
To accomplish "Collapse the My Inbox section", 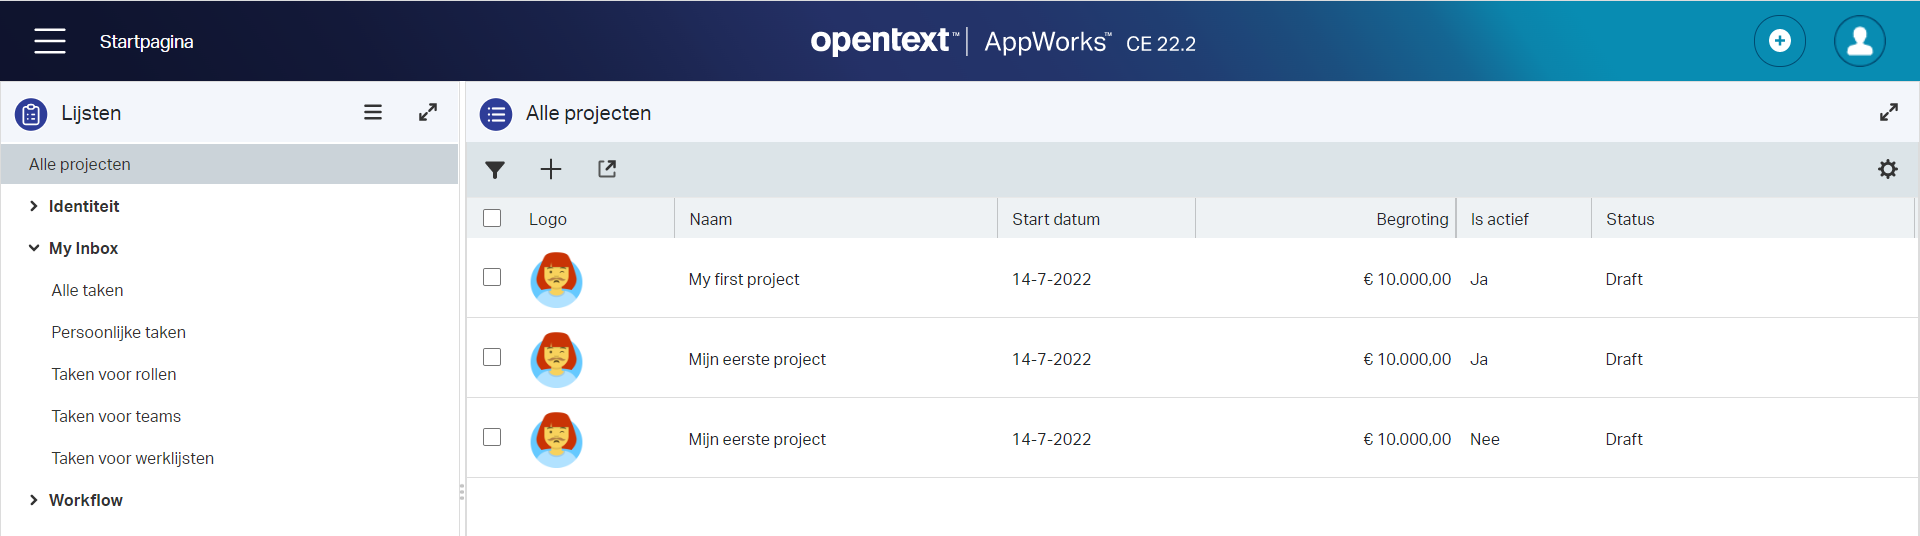I will pos(34,248).
